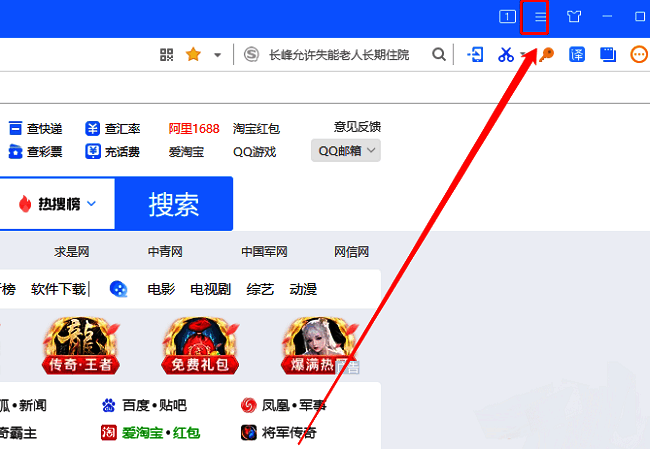This screenshot has height=449, width=650.
Task: Open the 将军传奇 link
Action: coord(289,433)
